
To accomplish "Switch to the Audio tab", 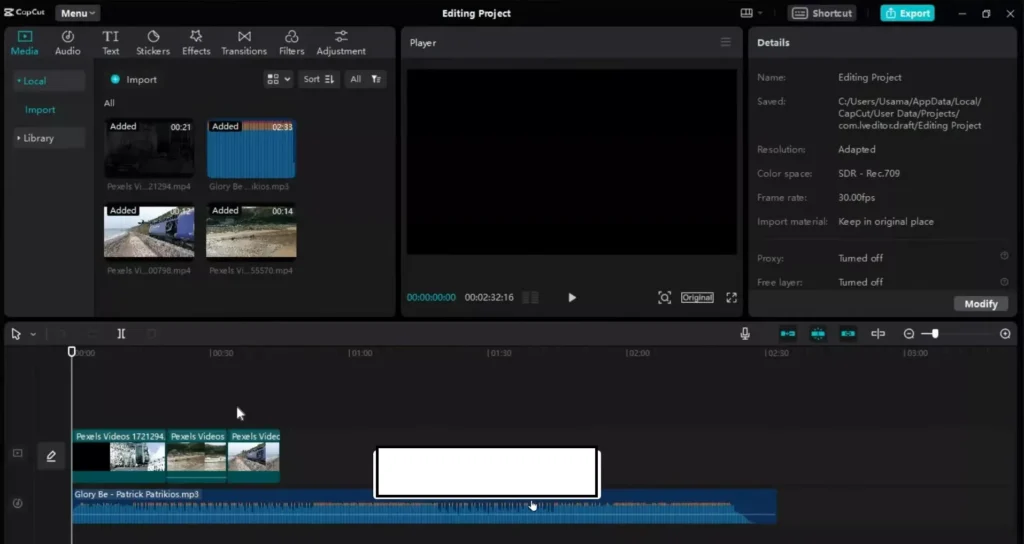I will pos(67,42).
